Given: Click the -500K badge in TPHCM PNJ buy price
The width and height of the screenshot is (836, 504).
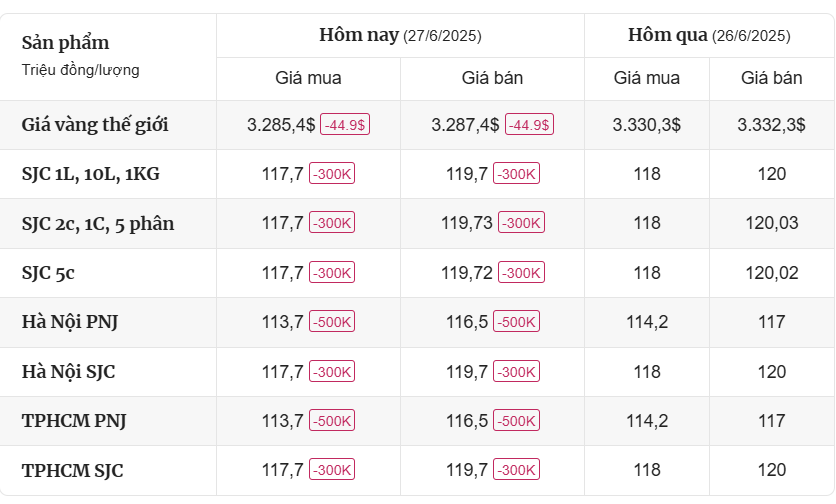Looking at the screenshot, I should 332,421.
